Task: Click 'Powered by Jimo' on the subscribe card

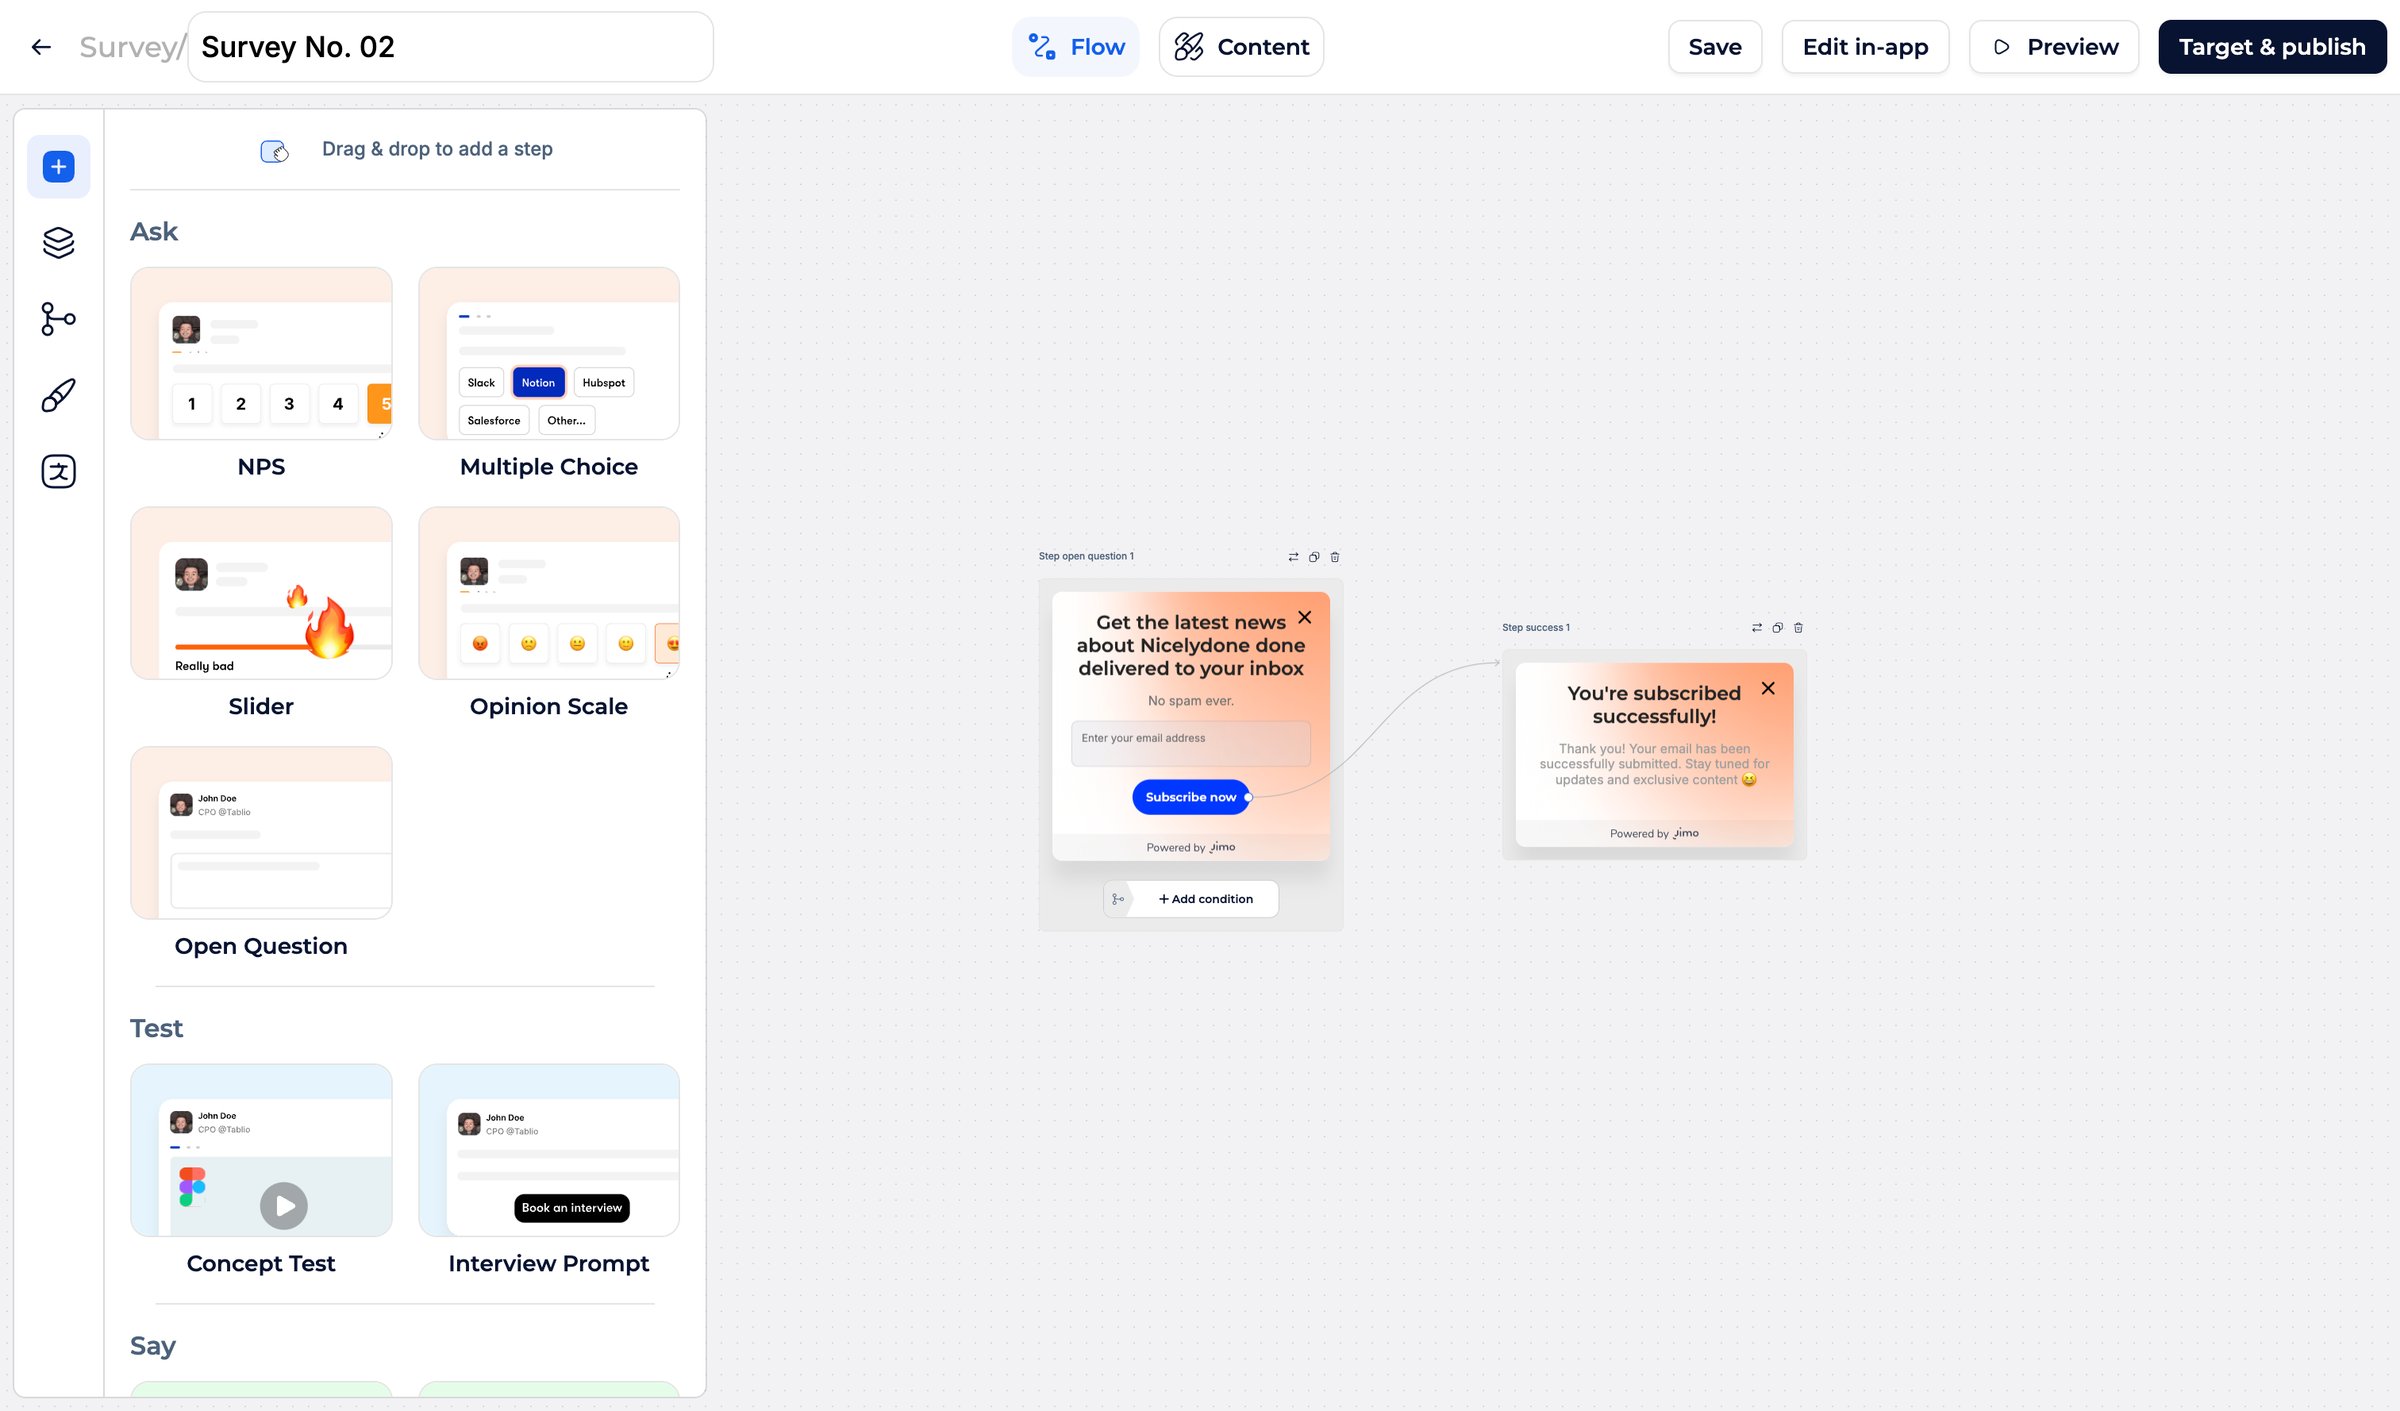Action: point(1190,847)
